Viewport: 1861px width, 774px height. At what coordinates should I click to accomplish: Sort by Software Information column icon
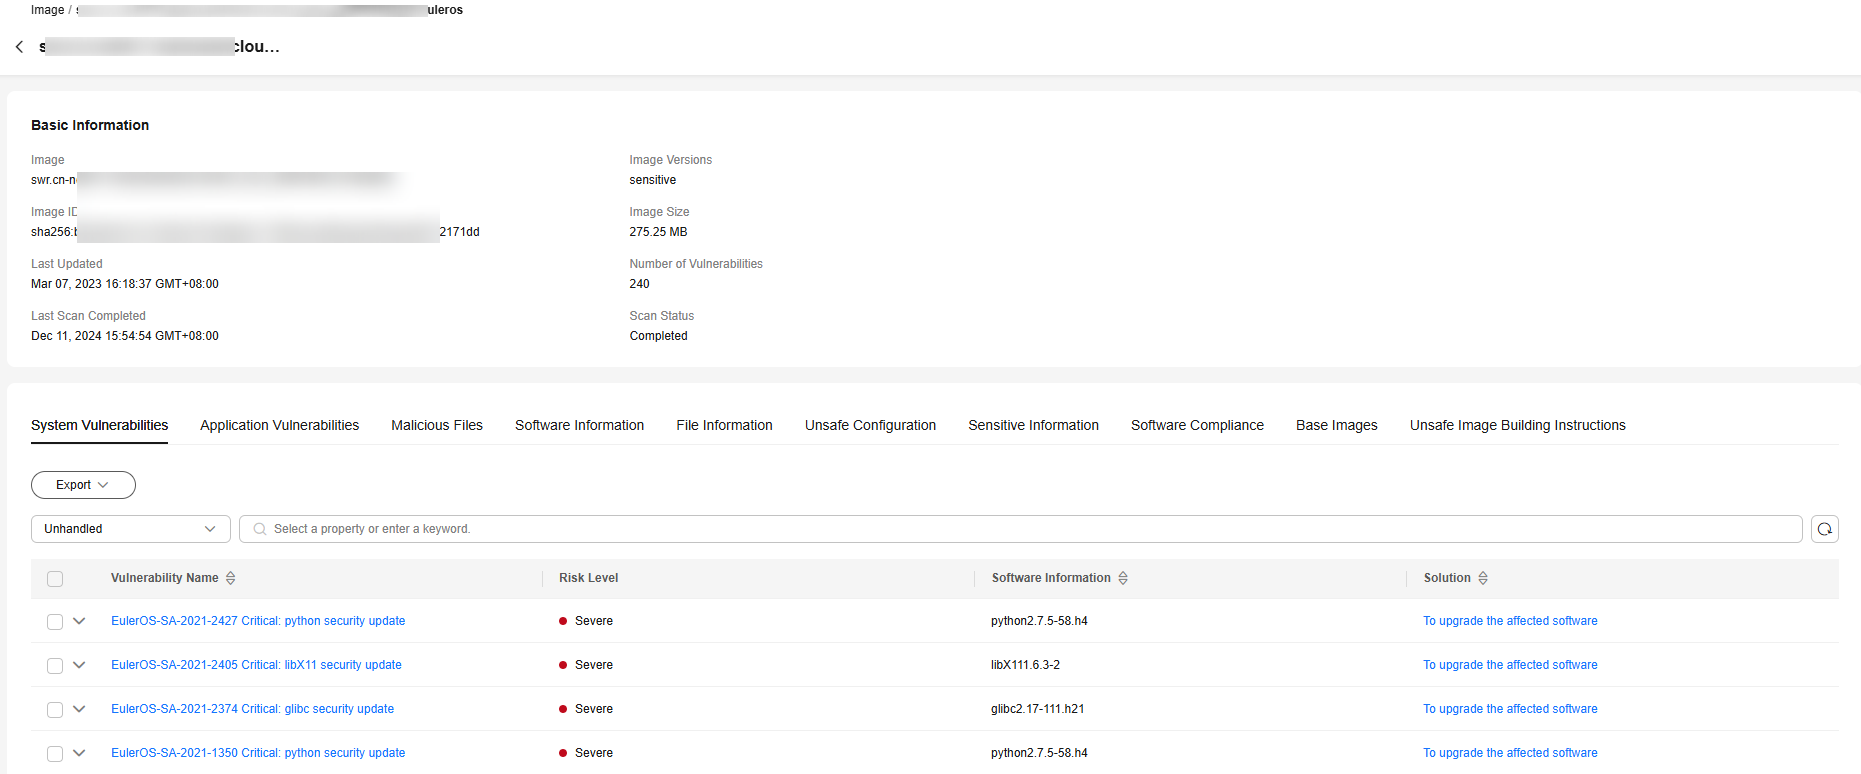click(1123, 578)
